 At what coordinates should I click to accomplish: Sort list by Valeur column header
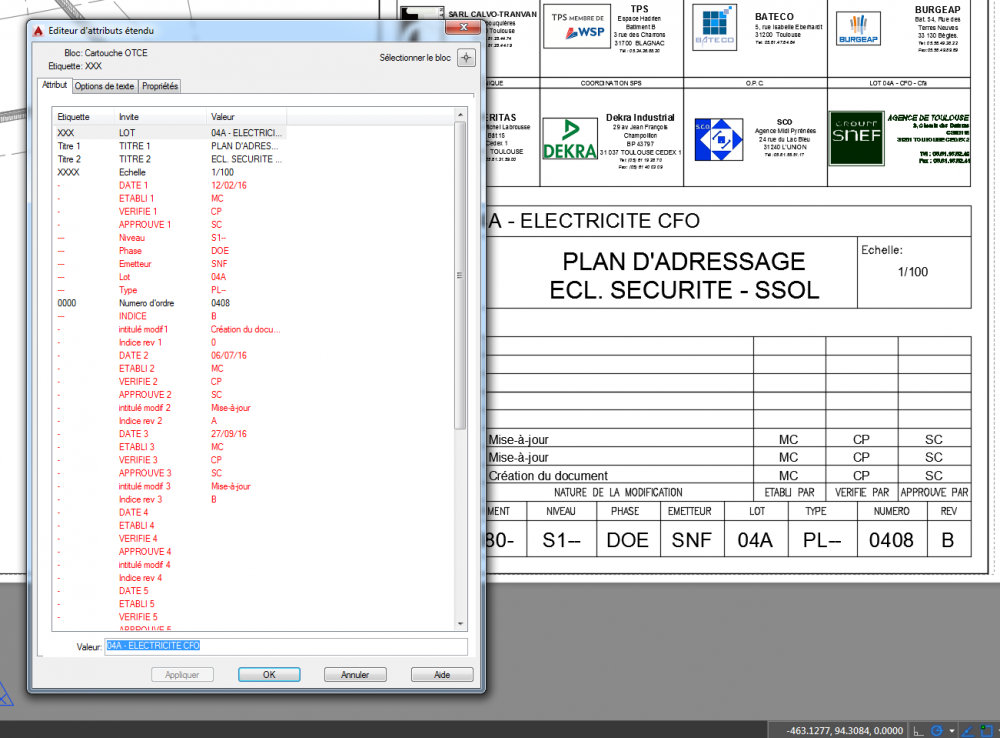[247, 117]
